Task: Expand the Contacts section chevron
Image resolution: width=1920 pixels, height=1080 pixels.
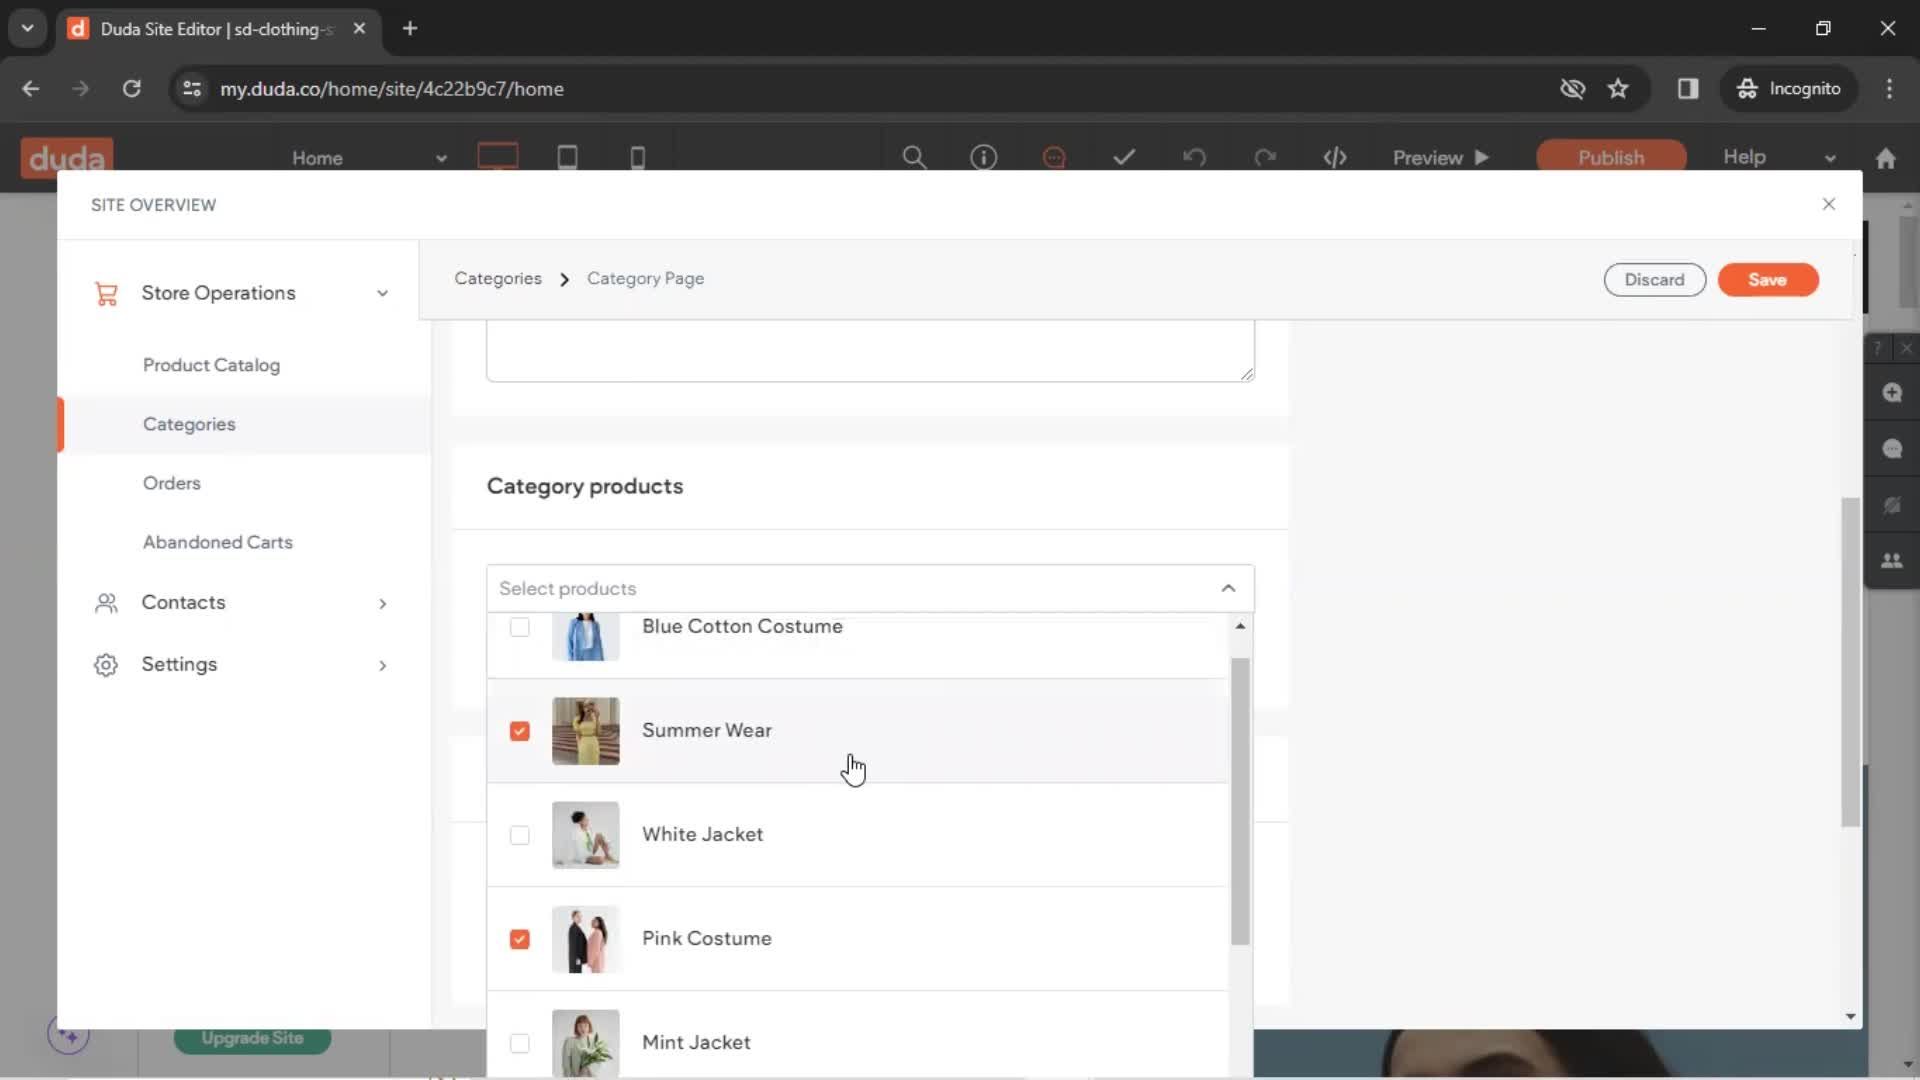Action: [382, 603]
